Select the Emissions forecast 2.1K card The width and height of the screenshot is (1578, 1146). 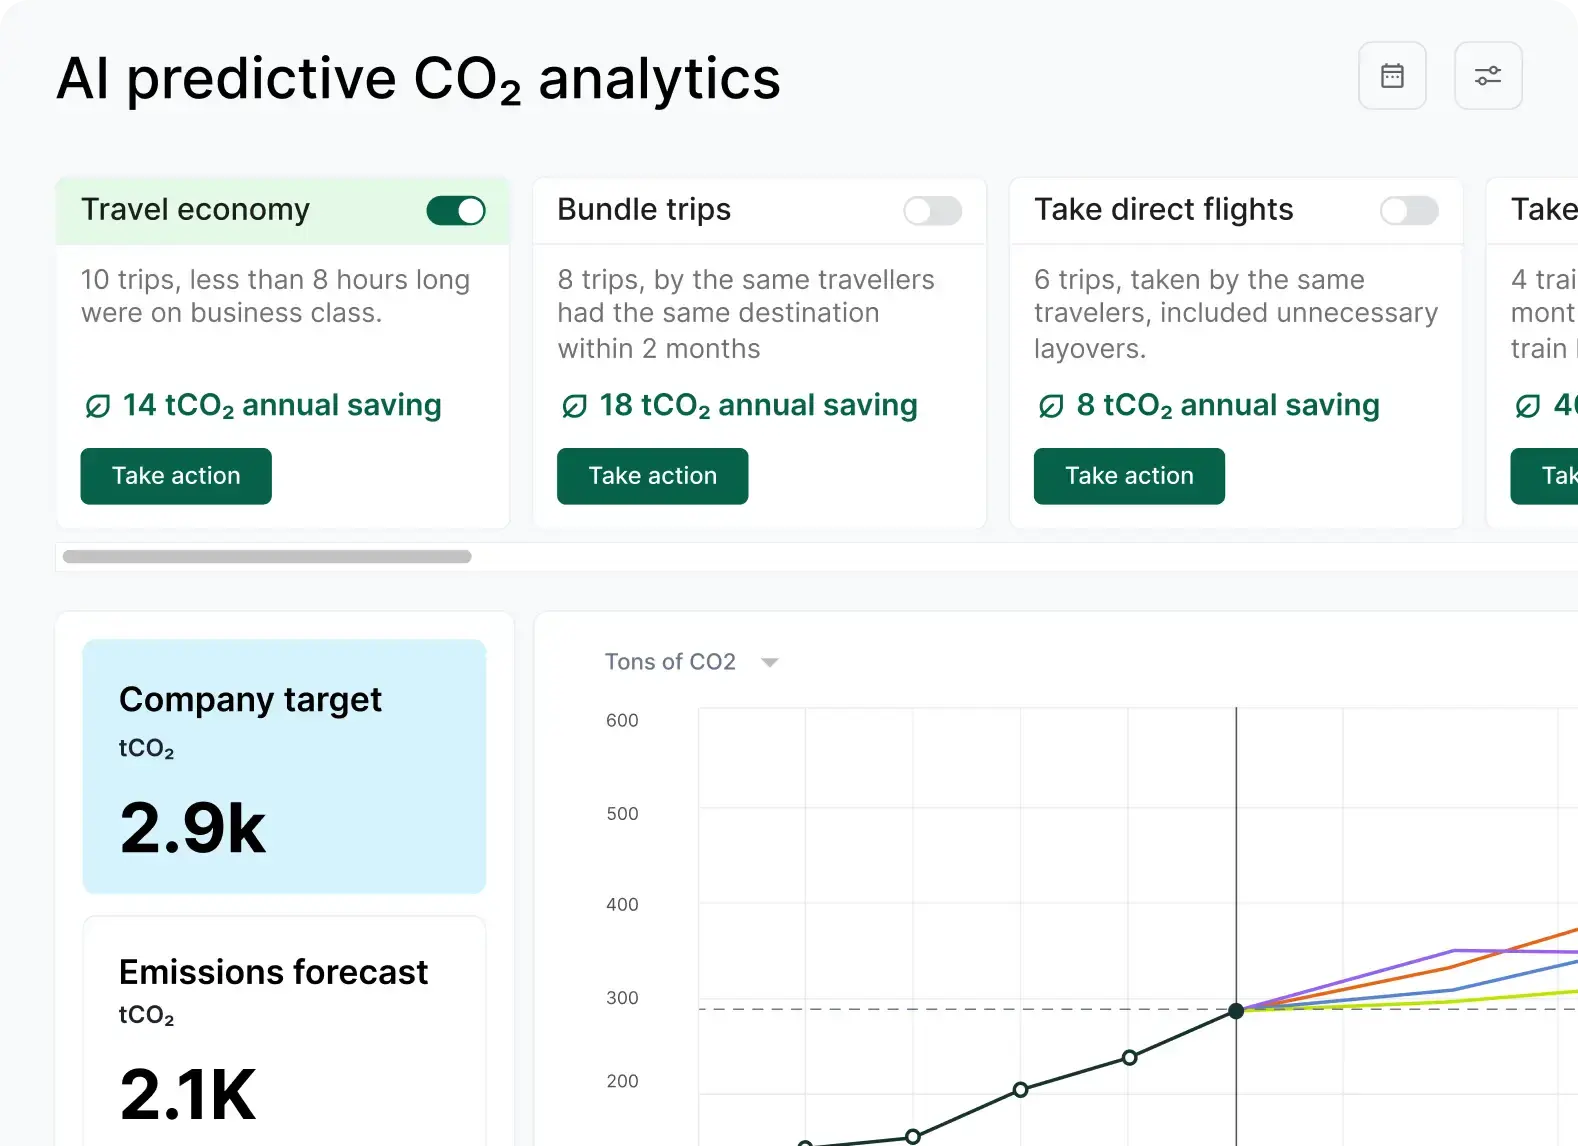pos(284,1031)
